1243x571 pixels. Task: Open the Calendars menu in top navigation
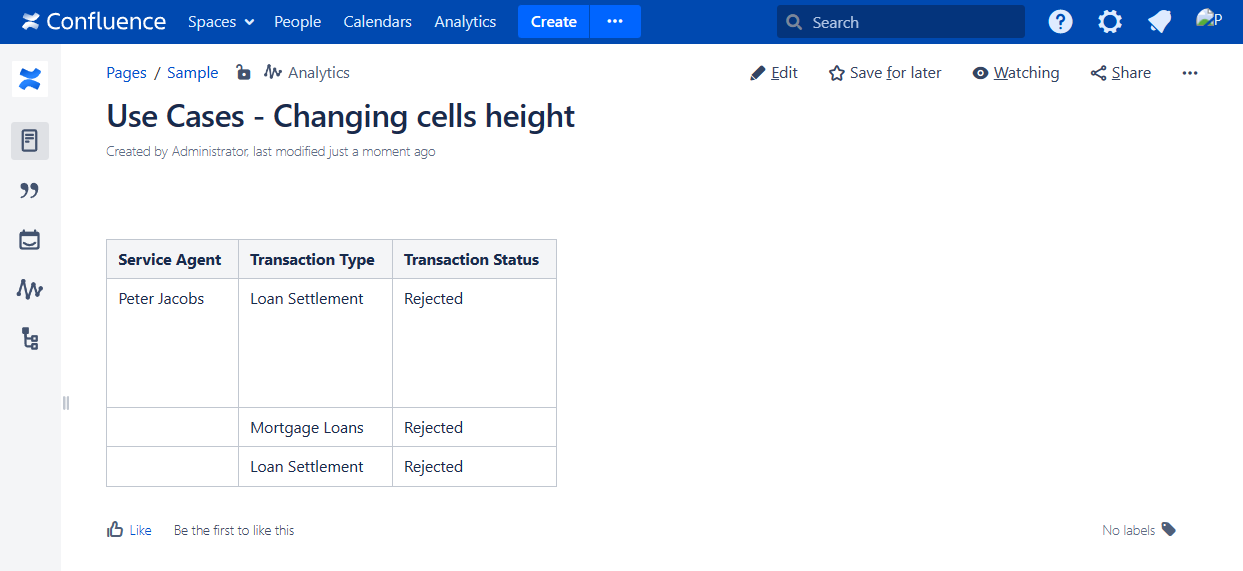(x=377, y=22)
